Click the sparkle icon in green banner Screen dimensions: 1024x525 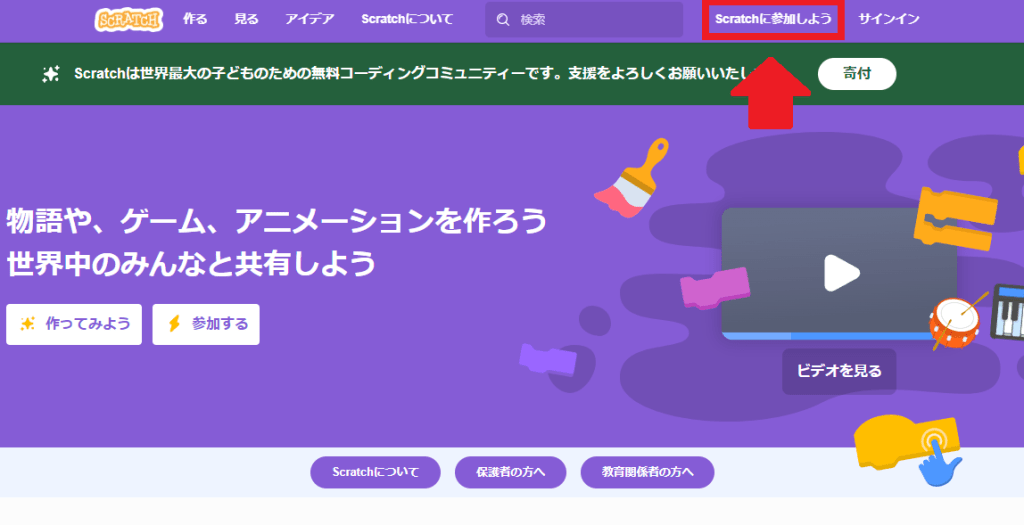pyautogui.click(x=51, y=74)
